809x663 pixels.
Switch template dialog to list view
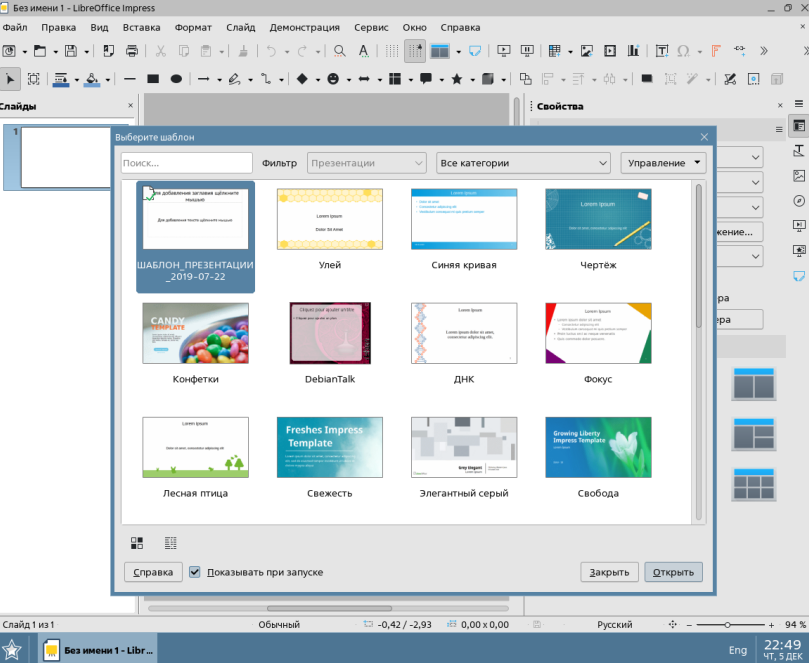click(170, 543)
